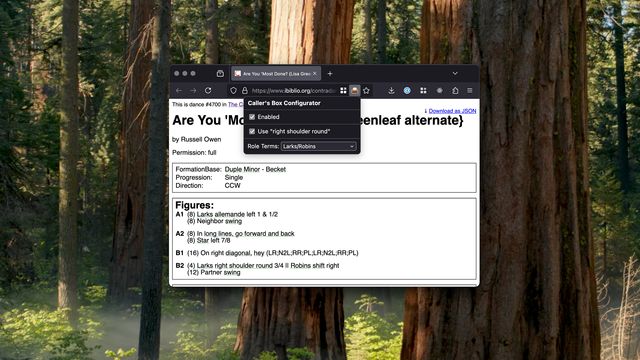Click 'Duple Minor - Becket' formation value
Screen dimensions: 640x360
click(255, 169)
